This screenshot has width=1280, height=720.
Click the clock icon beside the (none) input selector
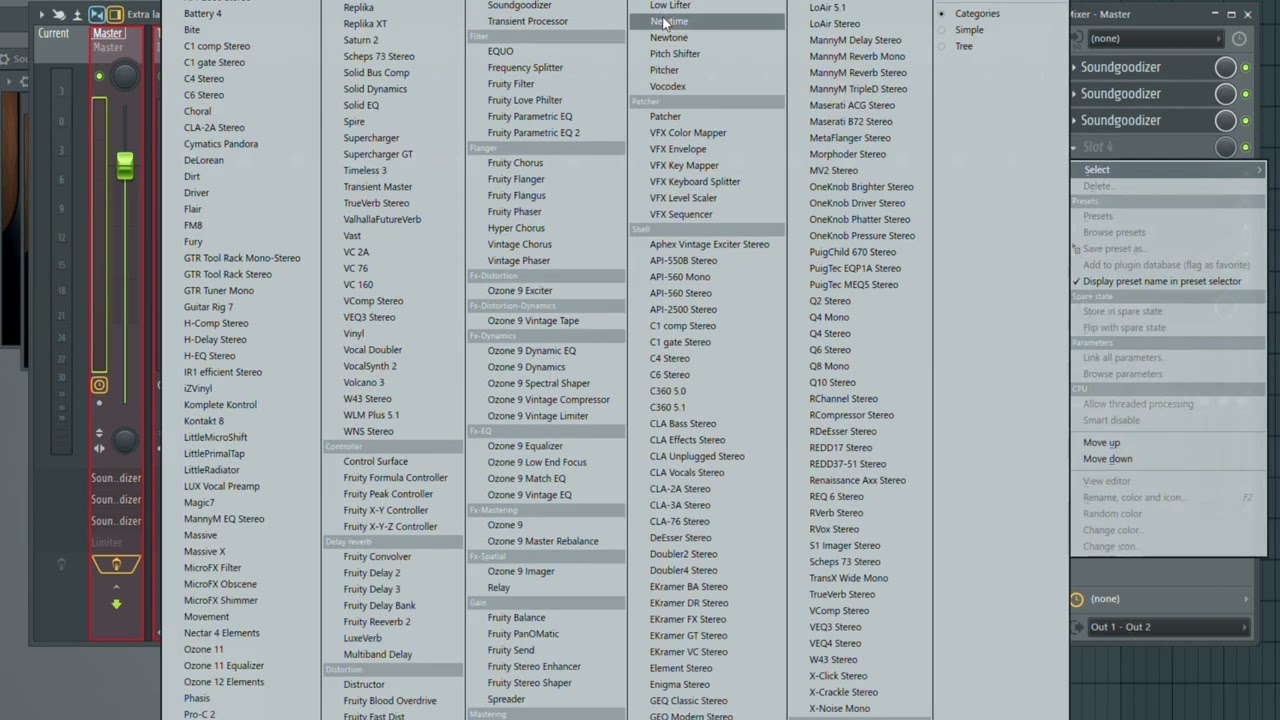click(1239, 39)
